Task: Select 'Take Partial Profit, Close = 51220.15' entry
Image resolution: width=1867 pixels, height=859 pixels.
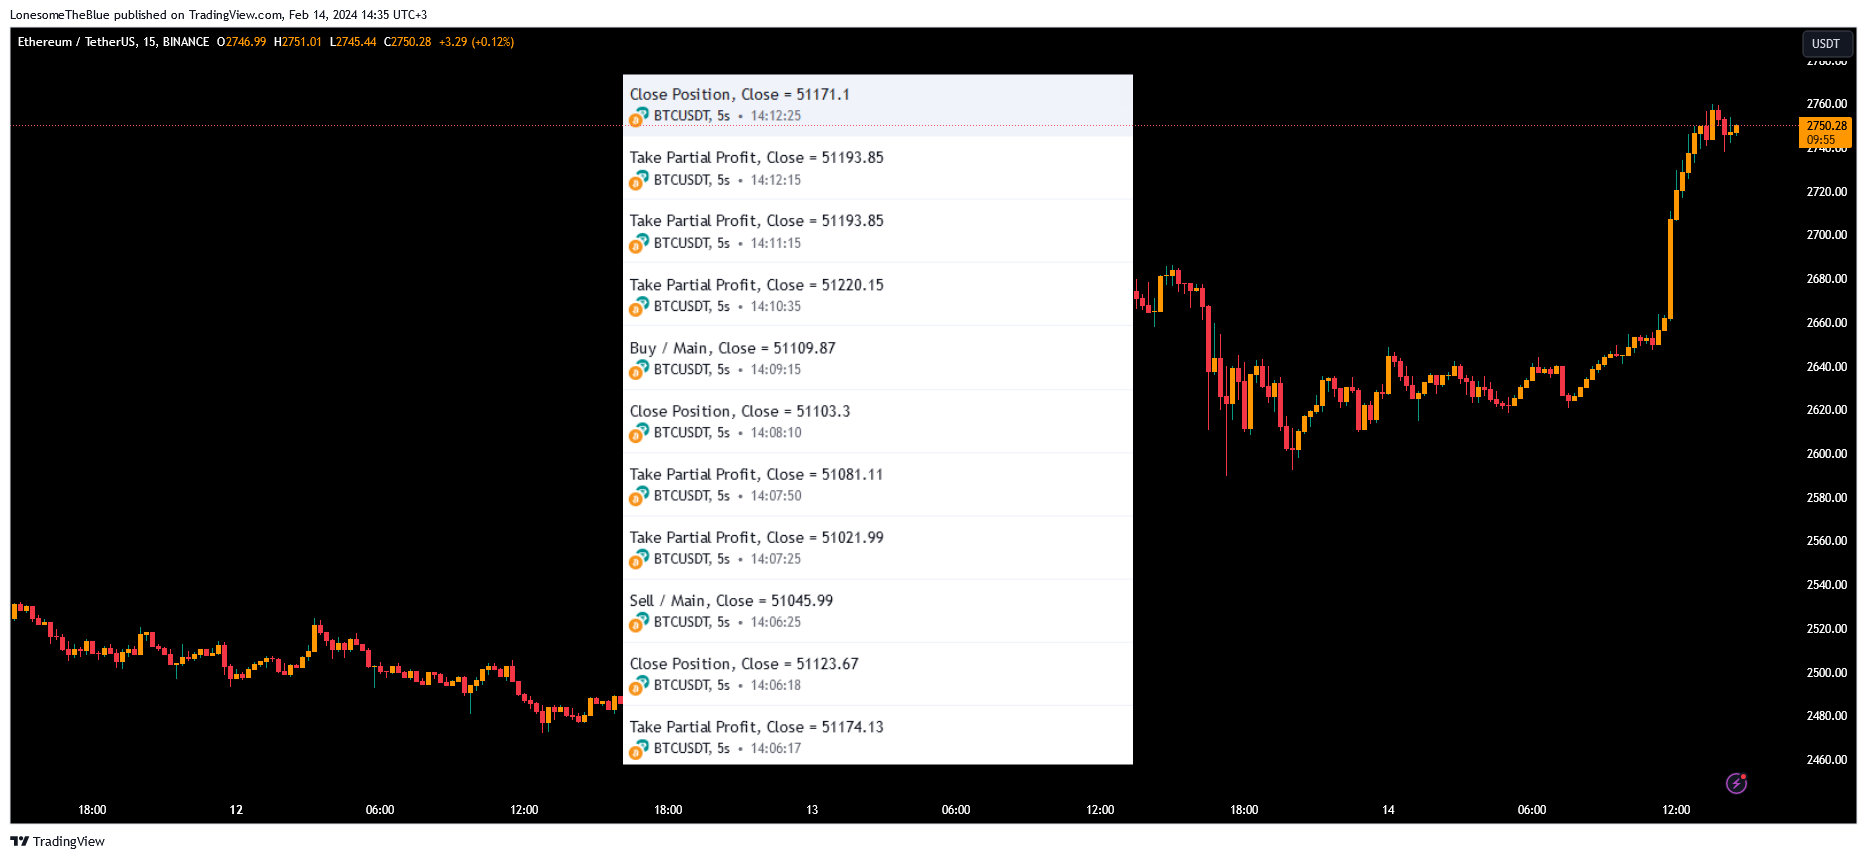Action: (877, 294)
